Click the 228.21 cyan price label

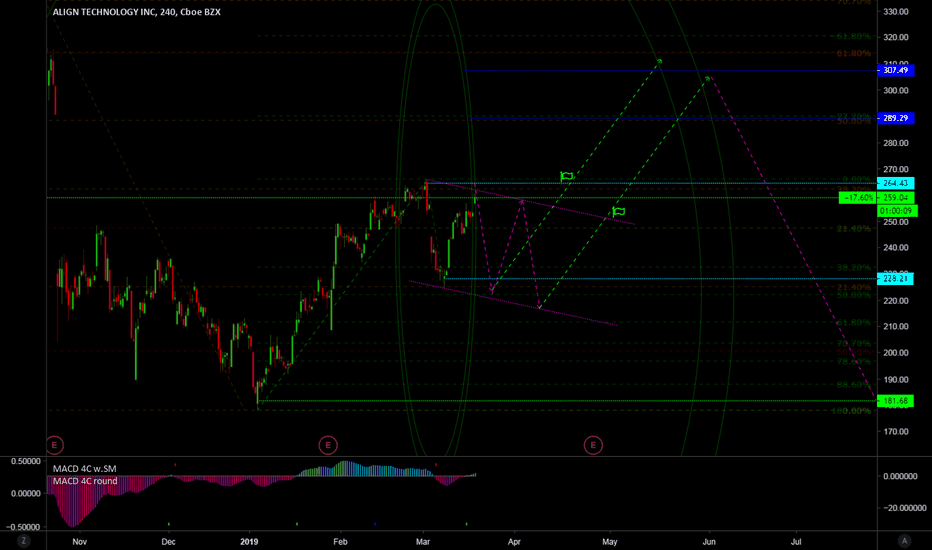pyautogui.click(x=895, y=278)
